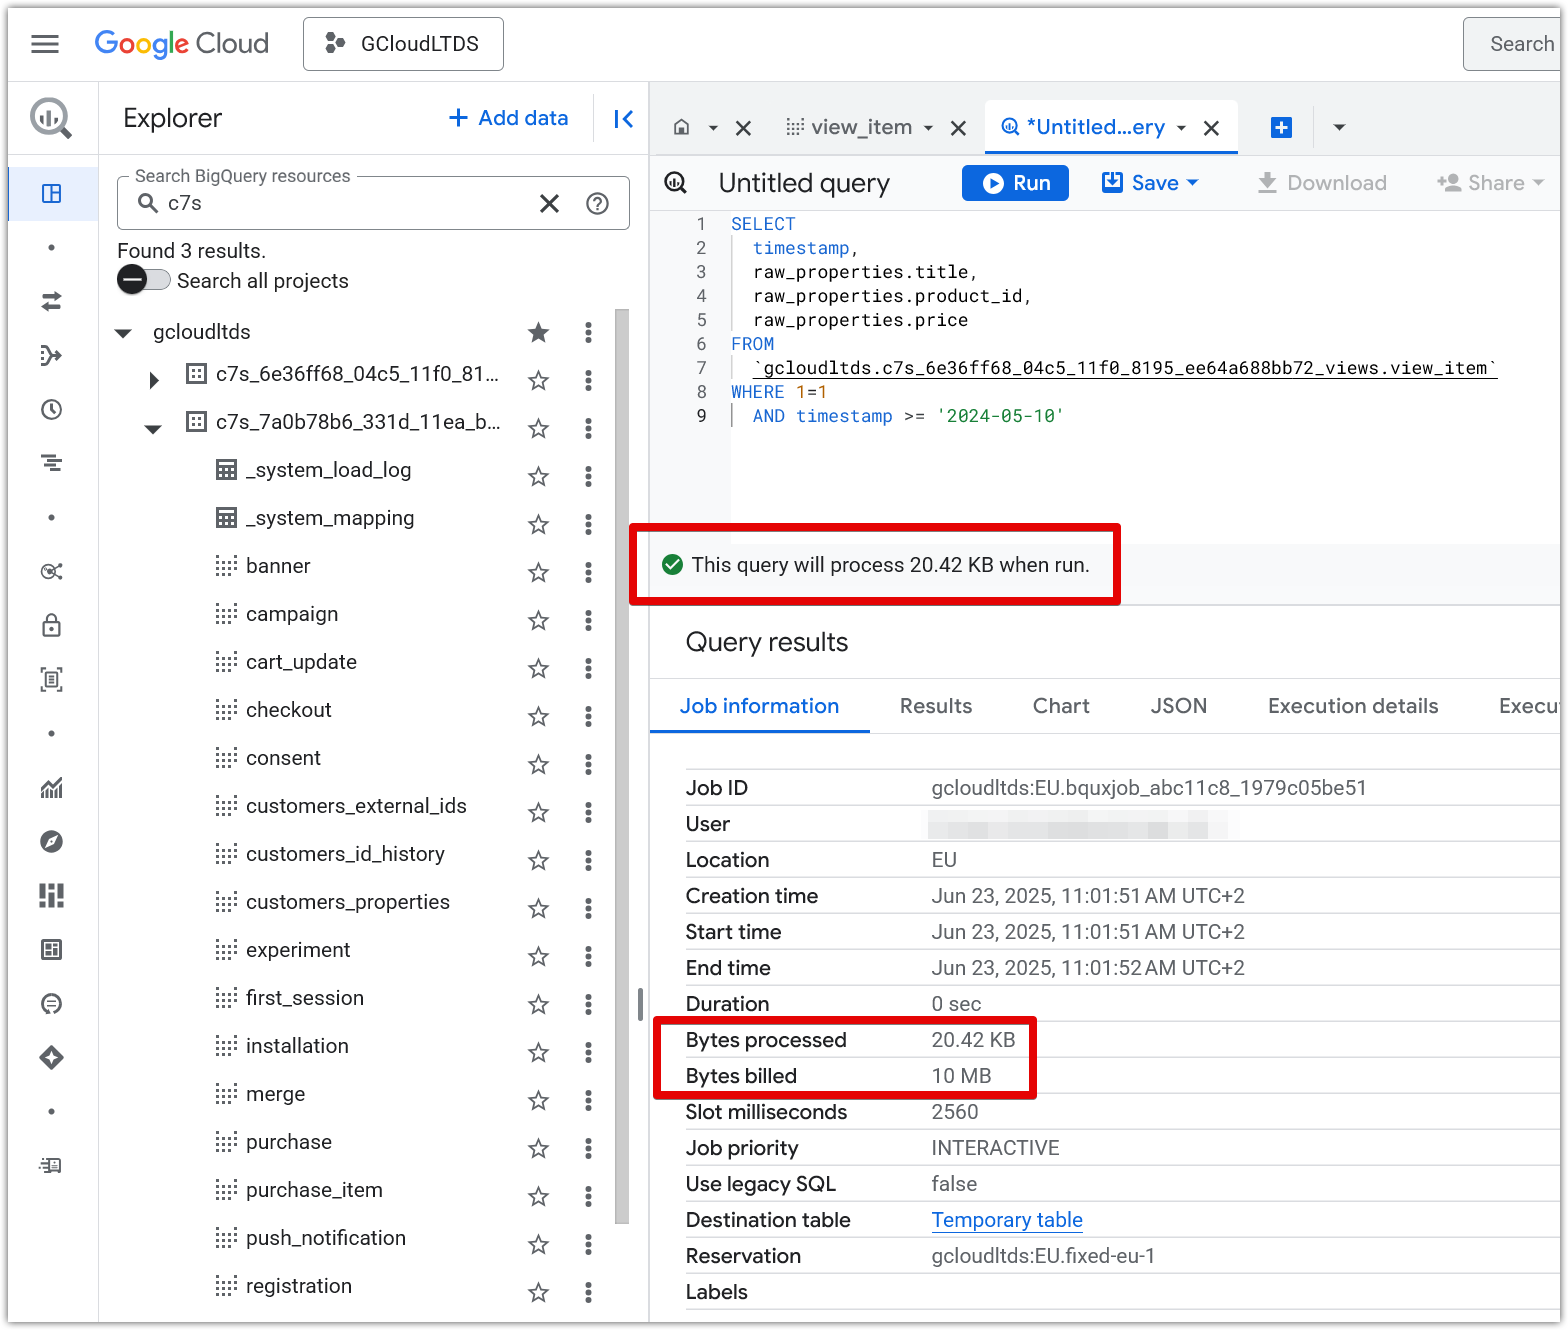Open actions menu for _system_load_log

tap(588, 476)
